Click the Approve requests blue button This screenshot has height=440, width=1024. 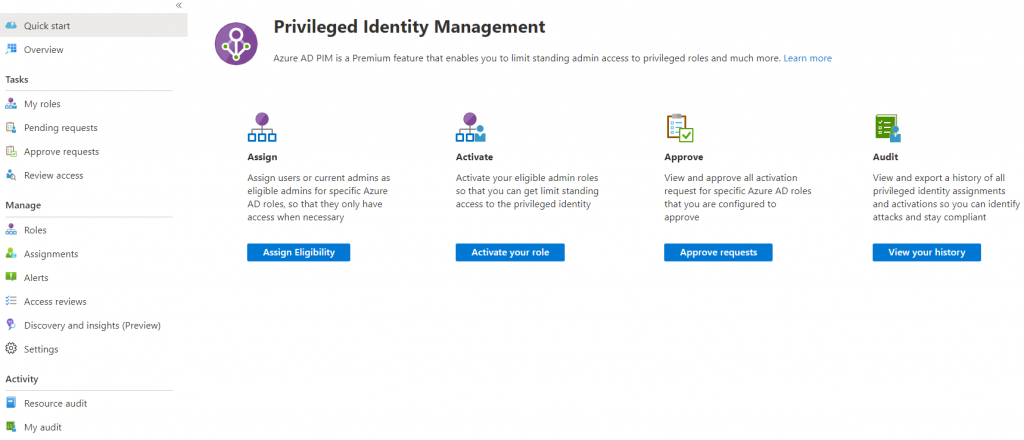[x=718, y=253]
